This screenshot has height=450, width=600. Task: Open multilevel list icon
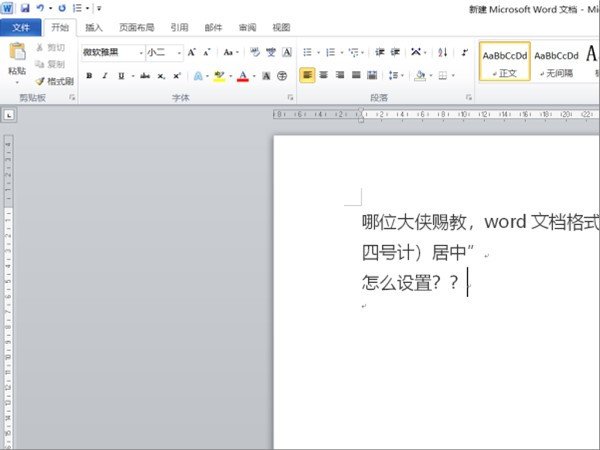click(x=354, y=52)
